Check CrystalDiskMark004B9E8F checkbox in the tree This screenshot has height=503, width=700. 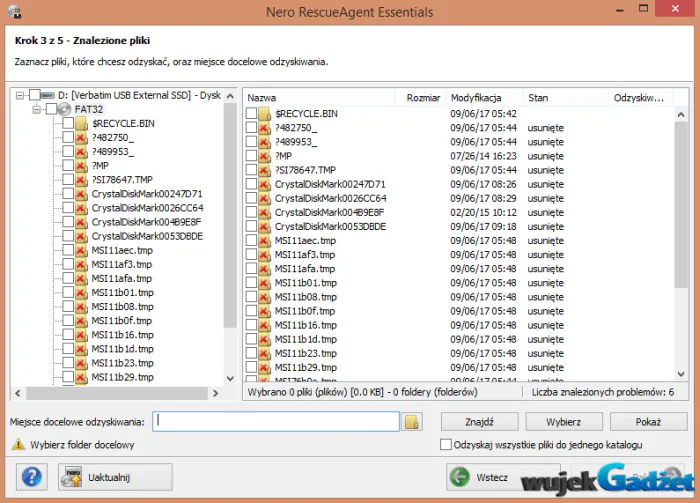[68, 221]
